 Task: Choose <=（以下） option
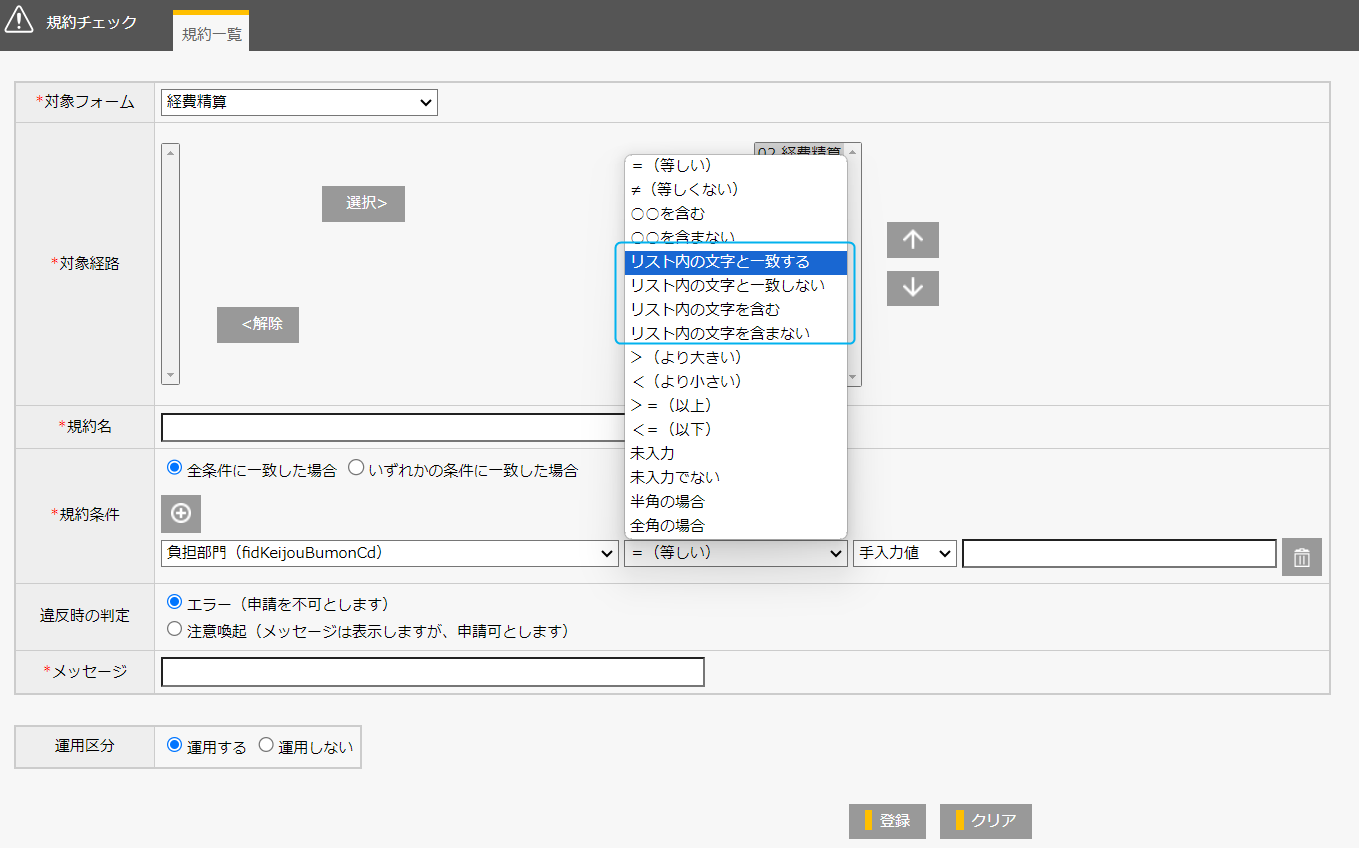[x=735, y=429]
